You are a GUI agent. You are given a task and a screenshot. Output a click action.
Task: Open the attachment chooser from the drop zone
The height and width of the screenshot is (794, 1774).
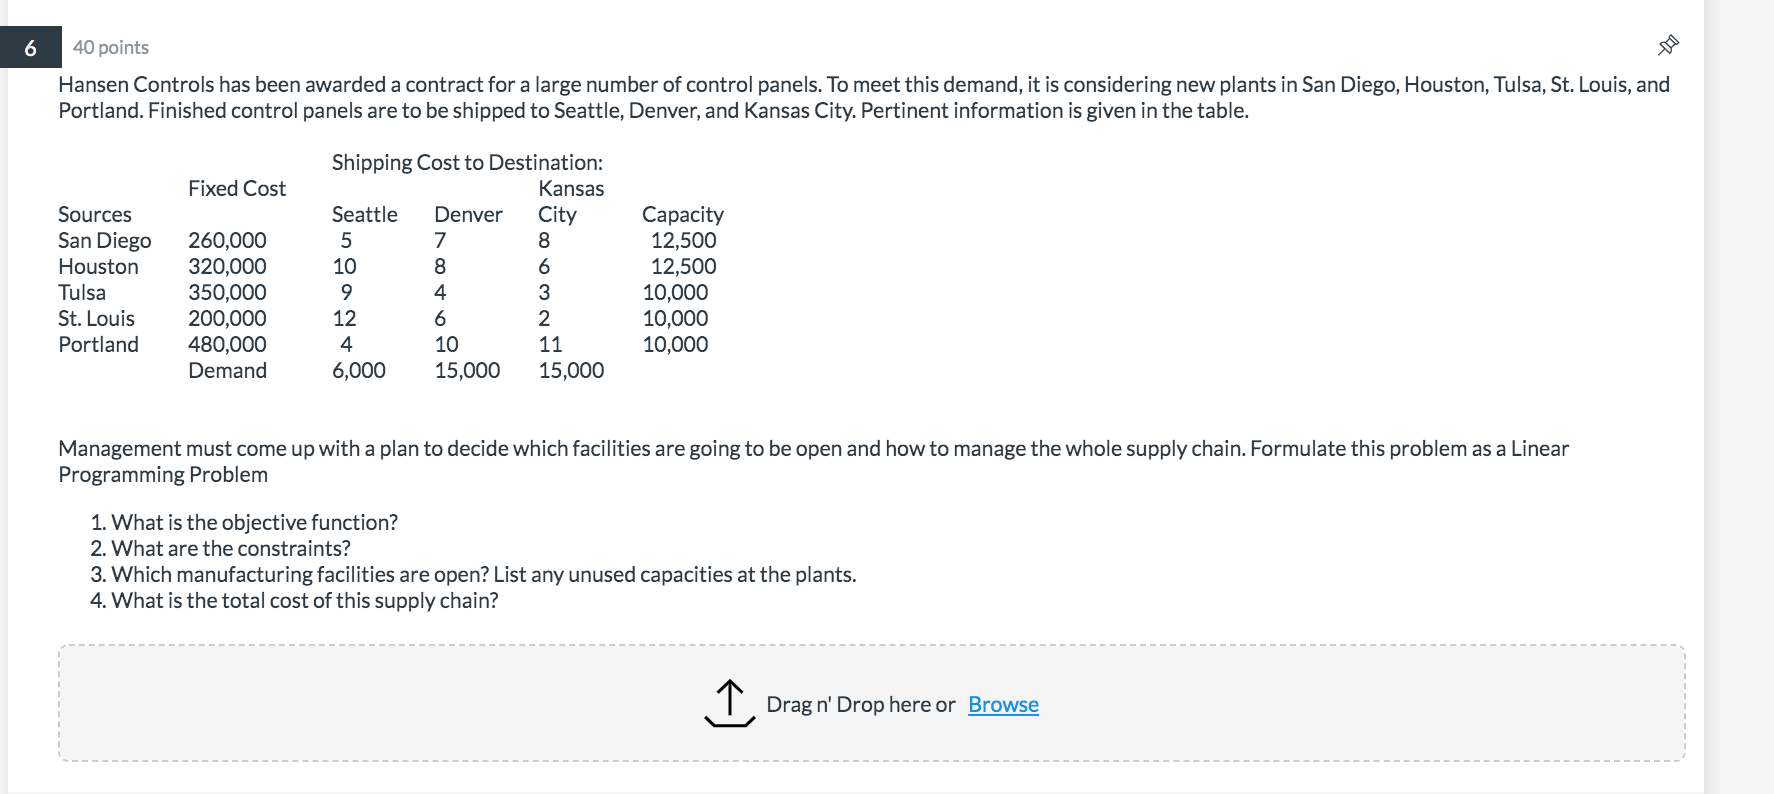pyautogui.click(x=1002, y=704)
